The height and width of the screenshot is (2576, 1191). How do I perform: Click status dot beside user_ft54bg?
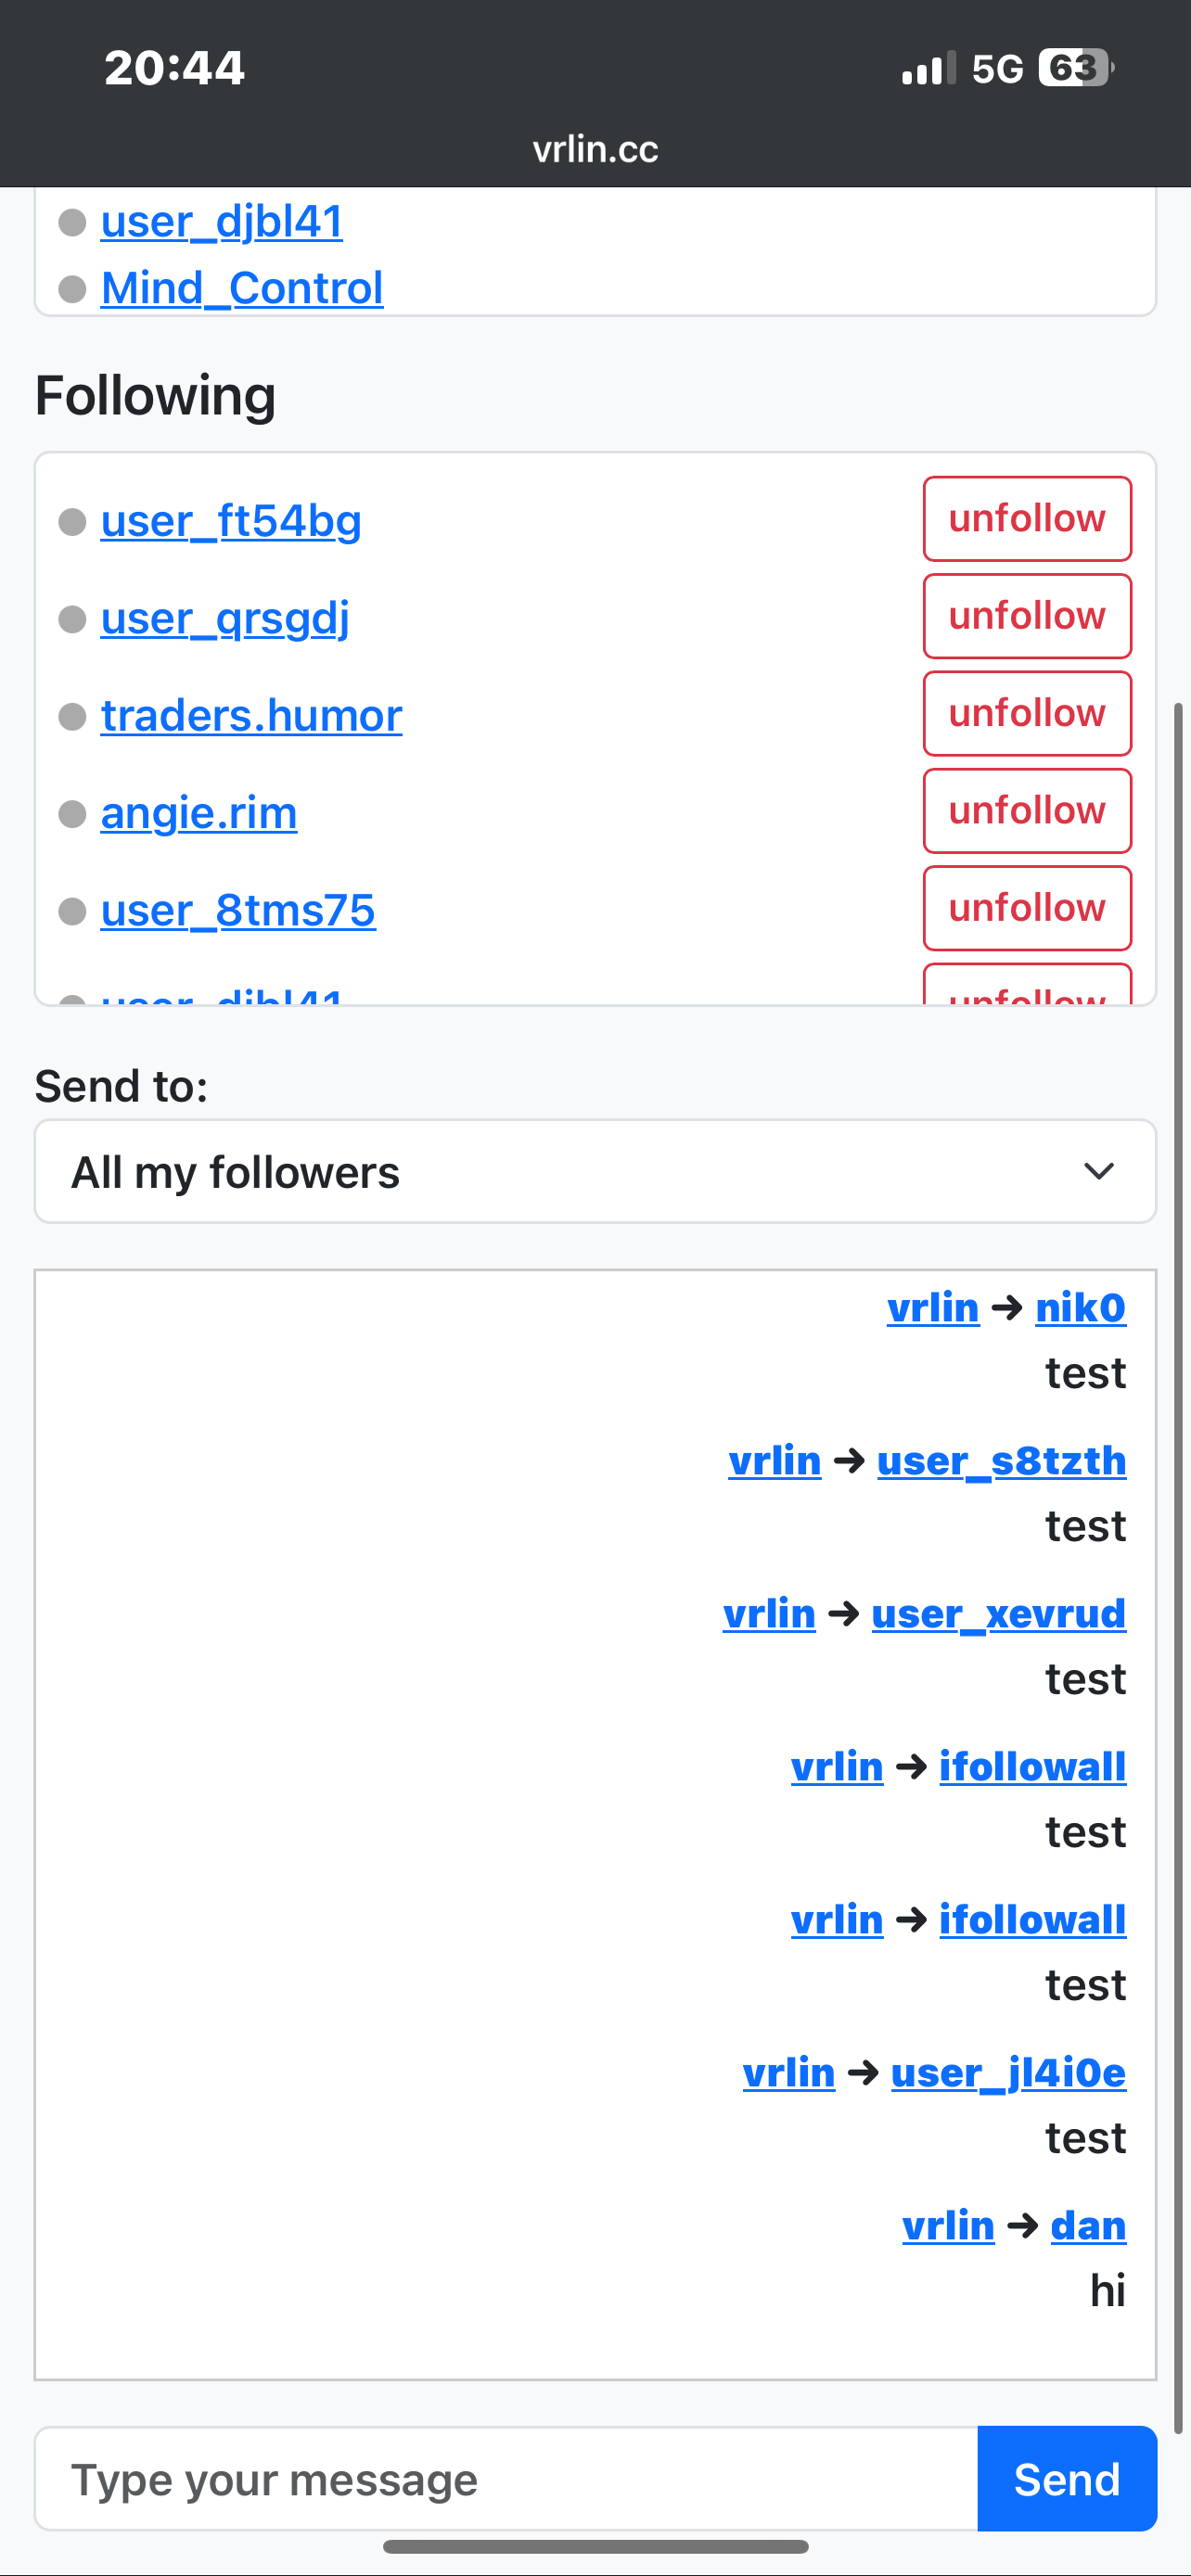(x=72, y=522)
